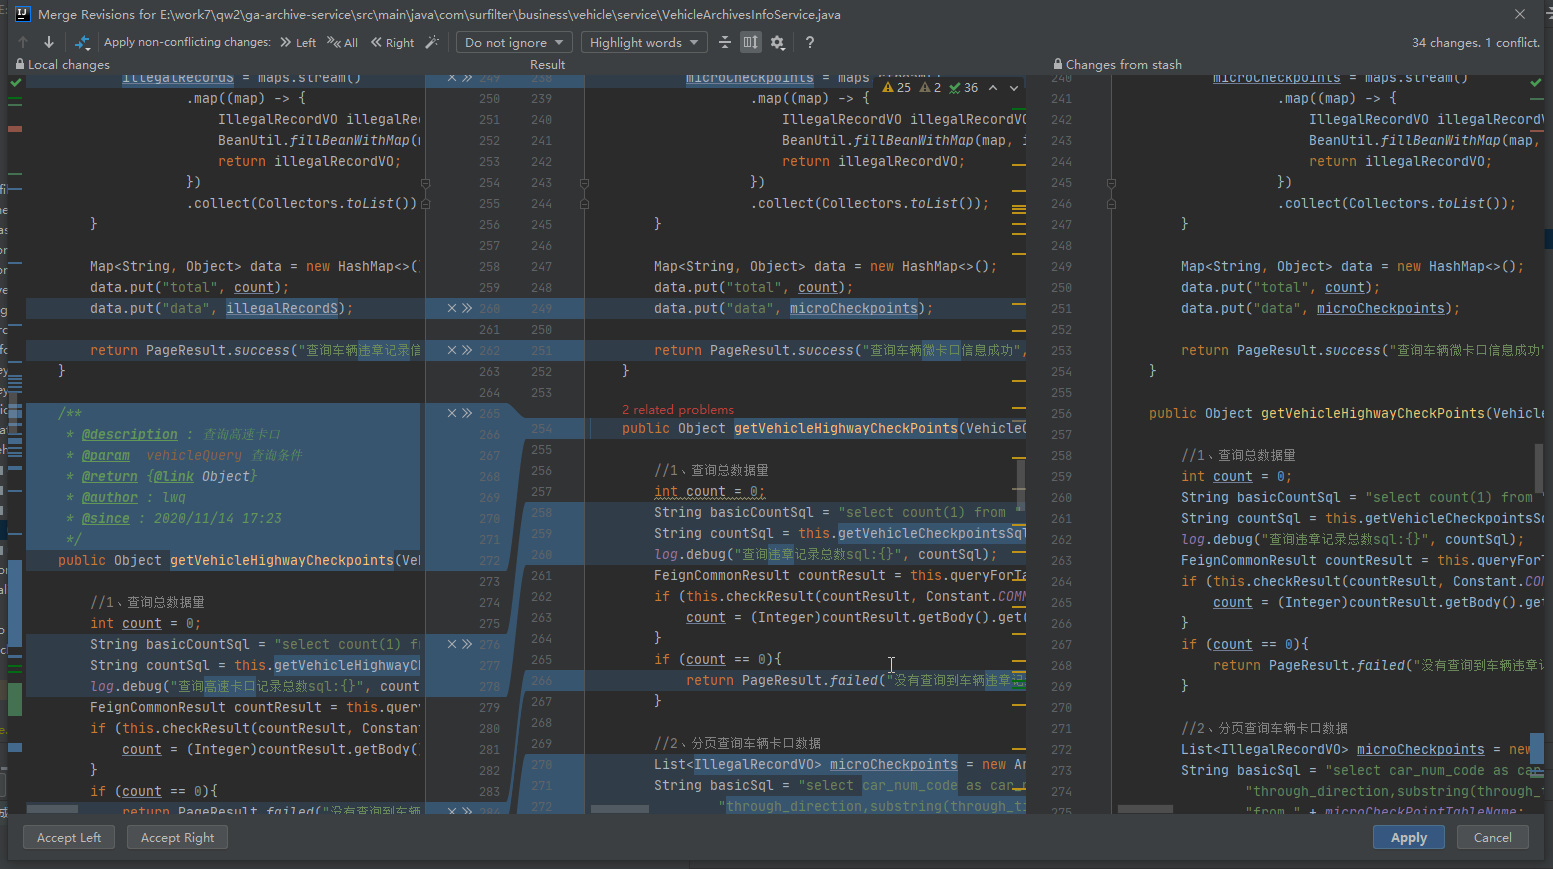Apply non-conflicting changes from Left
The image size is (1553, 869).
[298, 42]
